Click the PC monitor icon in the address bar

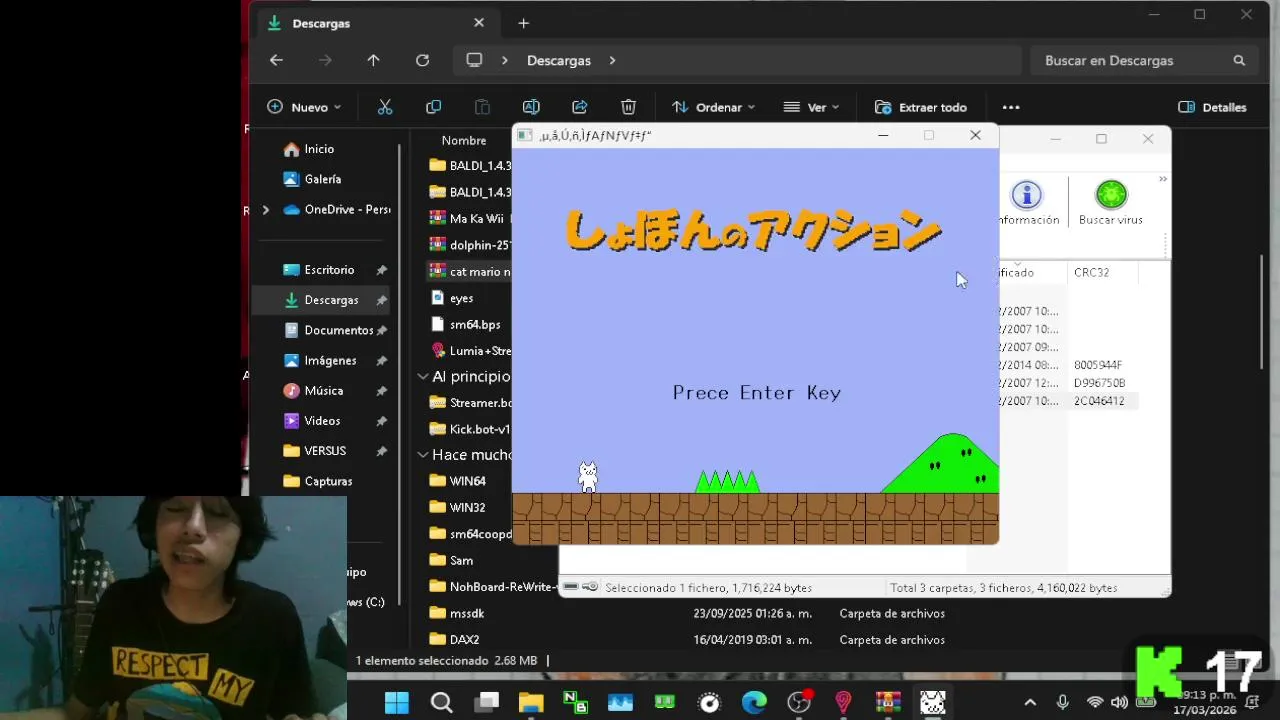point(474,60)
